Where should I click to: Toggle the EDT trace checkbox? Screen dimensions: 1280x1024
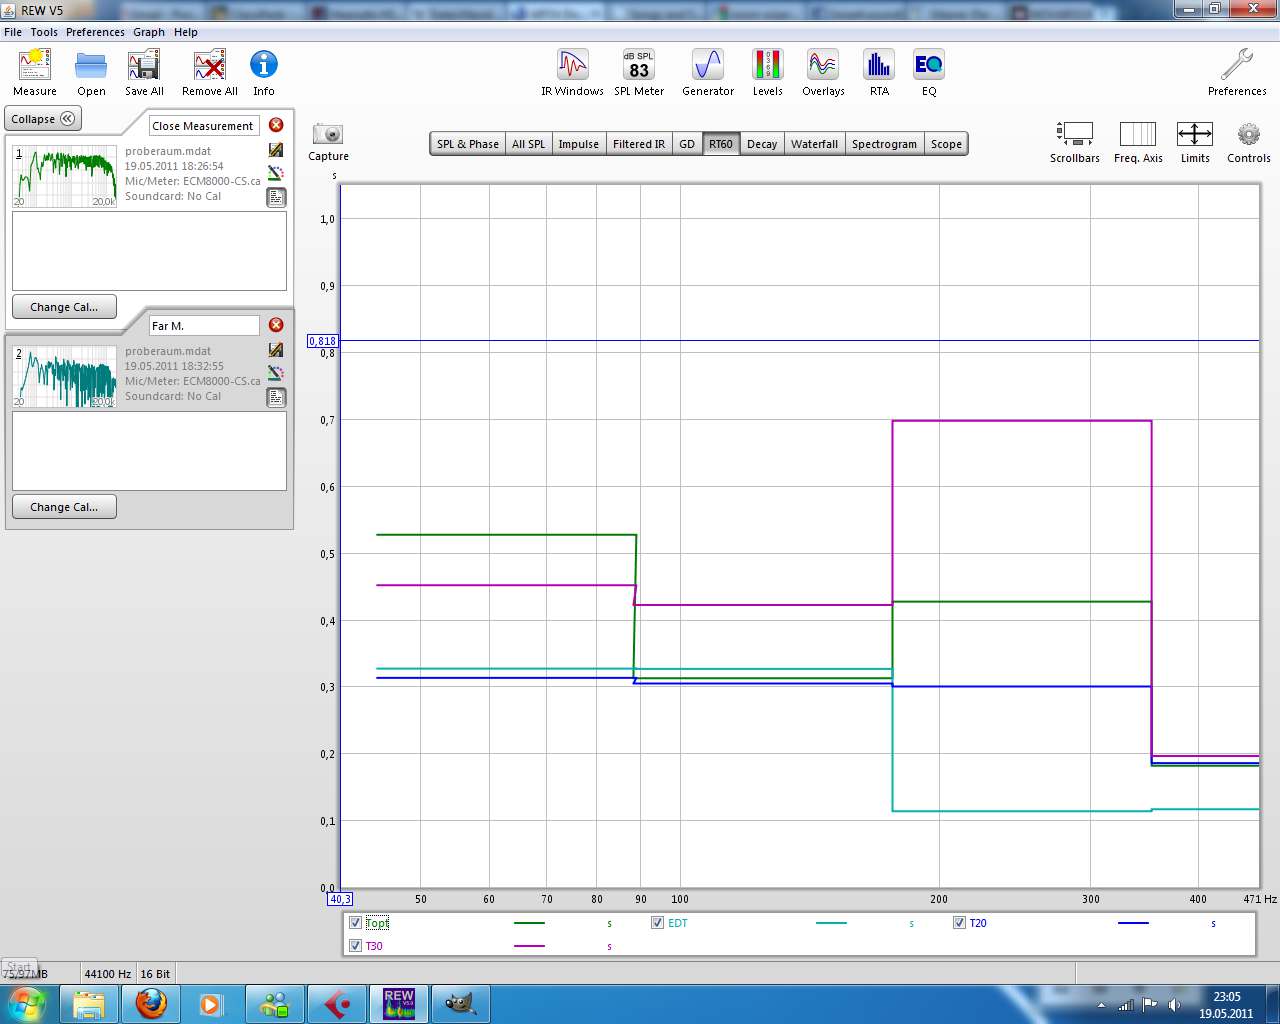(x=657, y=923)
